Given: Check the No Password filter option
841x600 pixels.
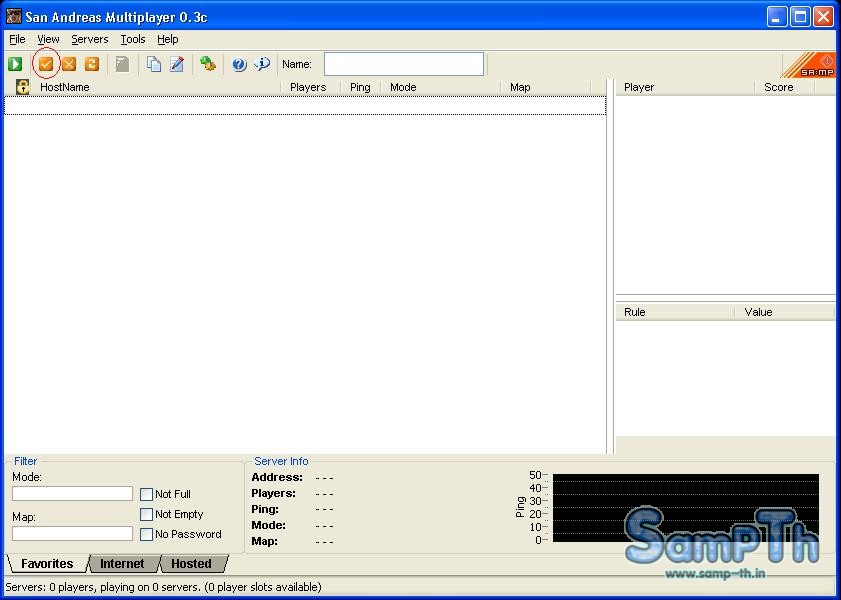Looking at the screenshot, I should click(x=147, y=534).
